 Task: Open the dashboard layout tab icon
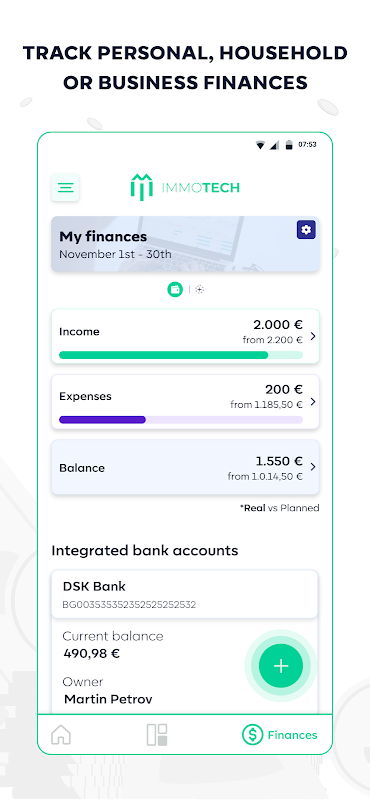(157, 735)
